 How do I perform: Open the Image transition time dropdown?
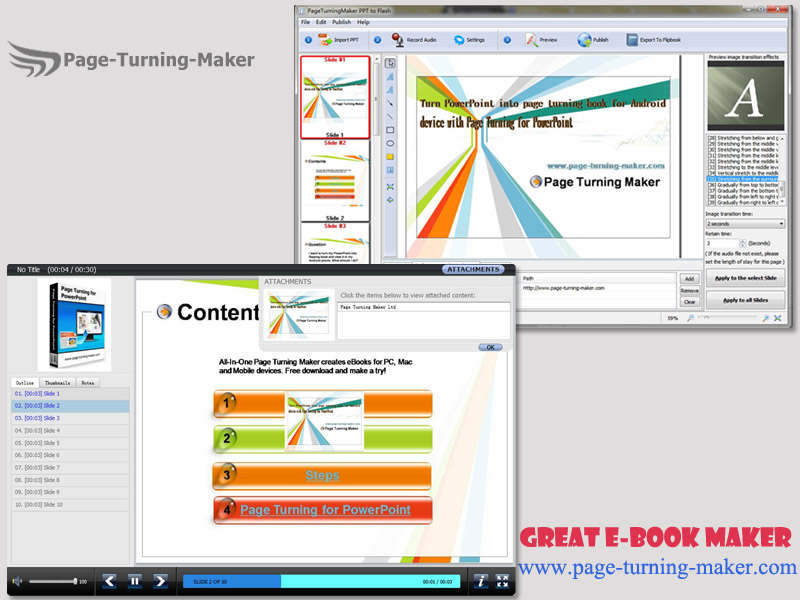coord(745,224)
